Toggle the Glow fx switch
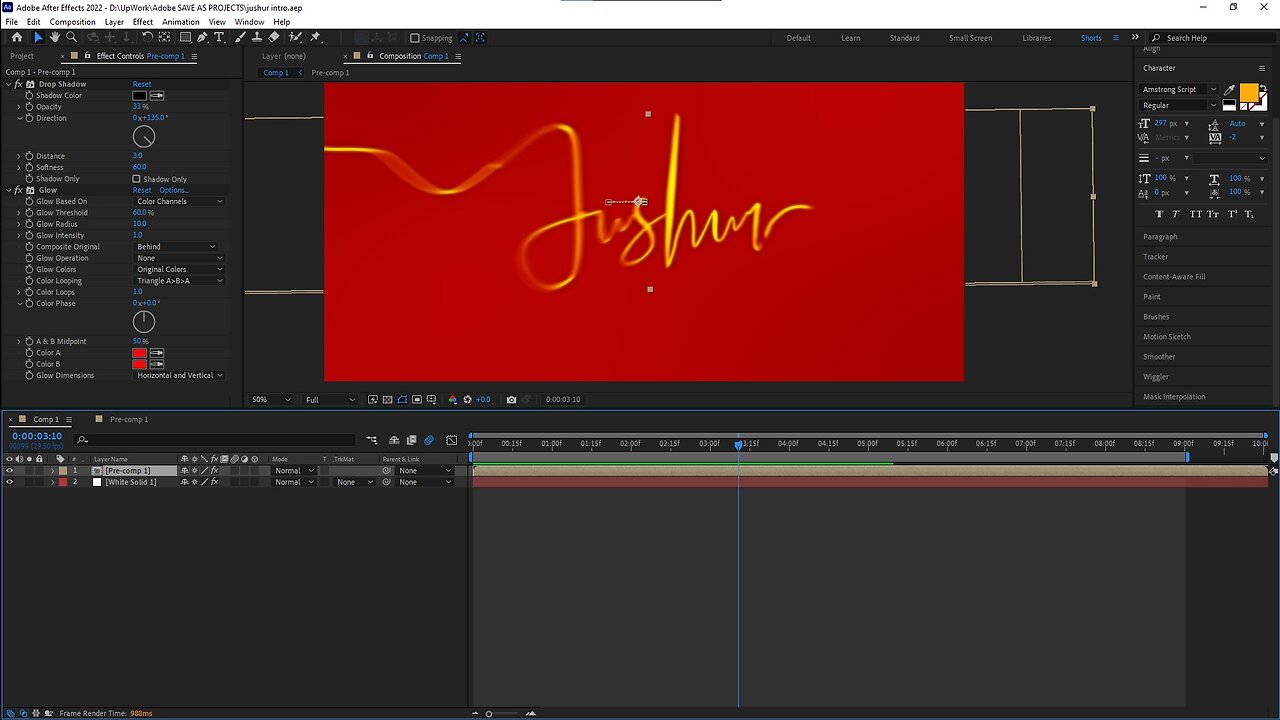This screenshot has height=720, width=1280. click(x=19, y=190)
